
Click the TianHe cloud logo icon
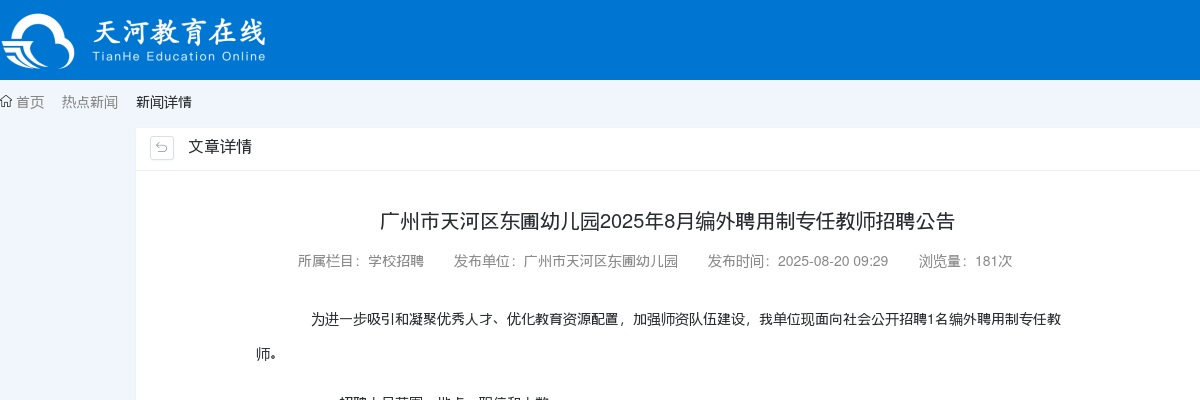point(38,42)
